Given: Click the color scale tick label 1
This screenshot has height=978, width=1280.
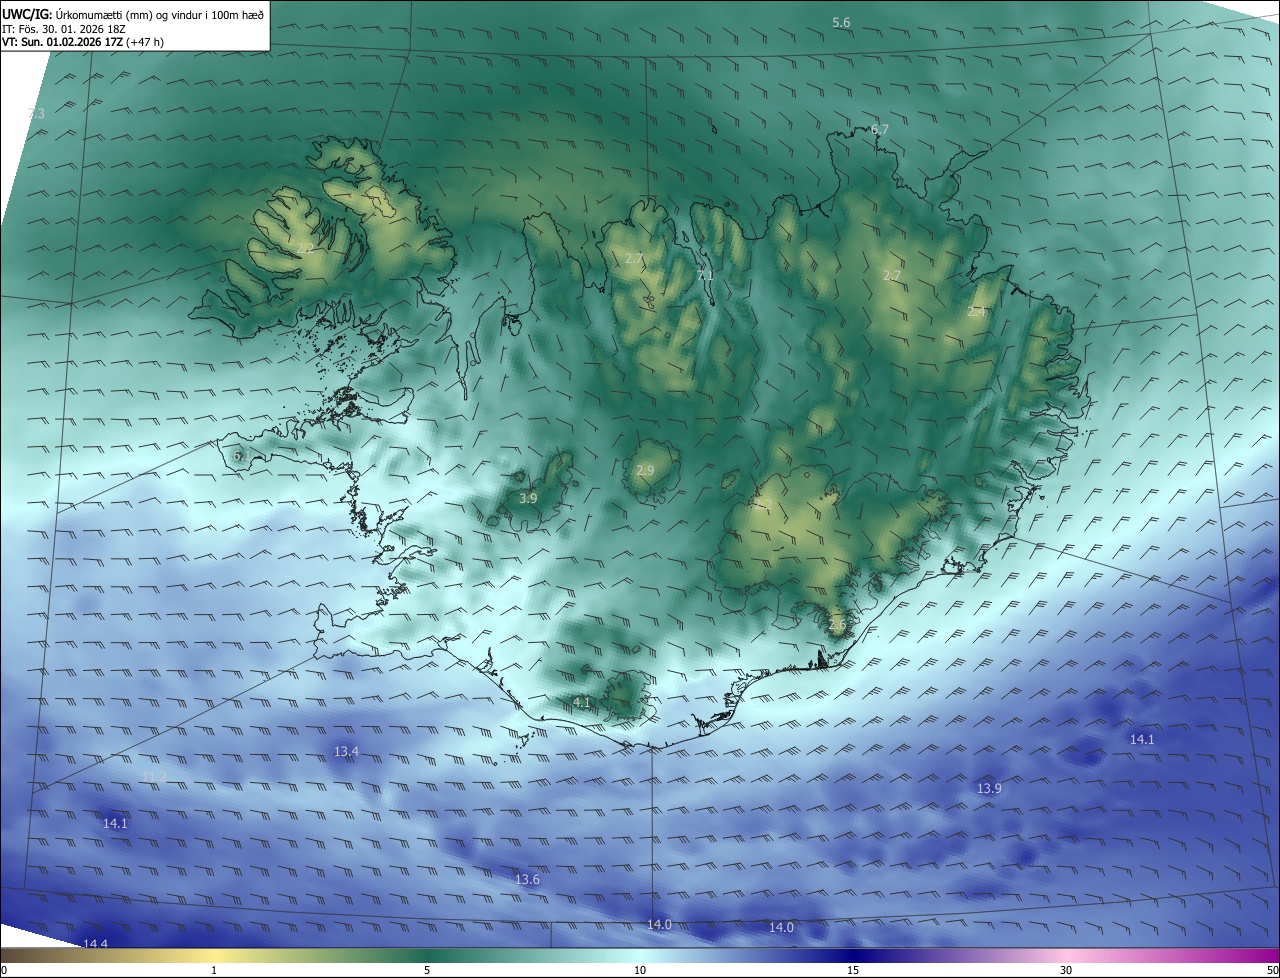Looking at the screenshot, I should click(214, 970).
